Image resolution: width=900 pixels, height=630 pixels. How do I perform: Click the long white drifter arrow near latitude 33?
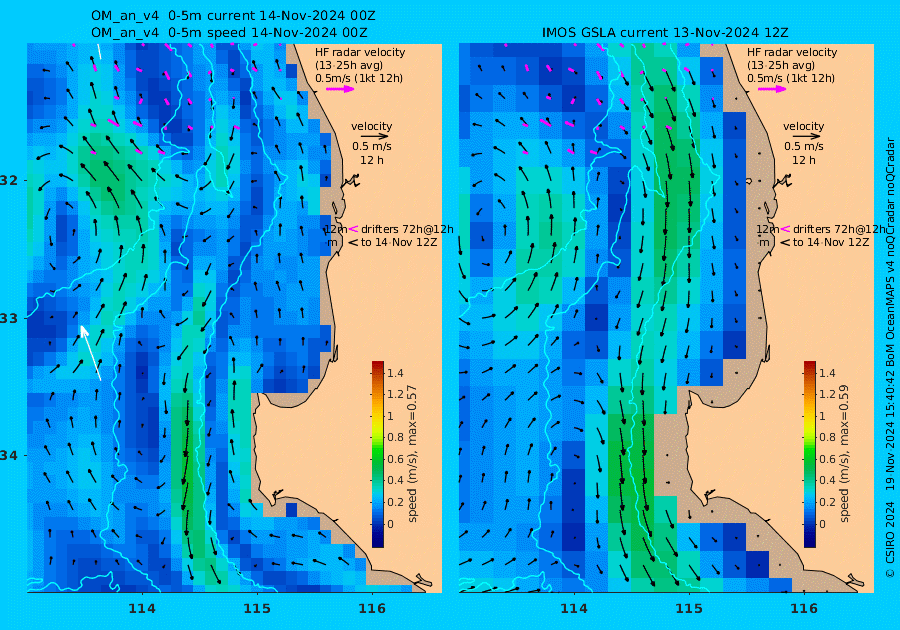91,352
